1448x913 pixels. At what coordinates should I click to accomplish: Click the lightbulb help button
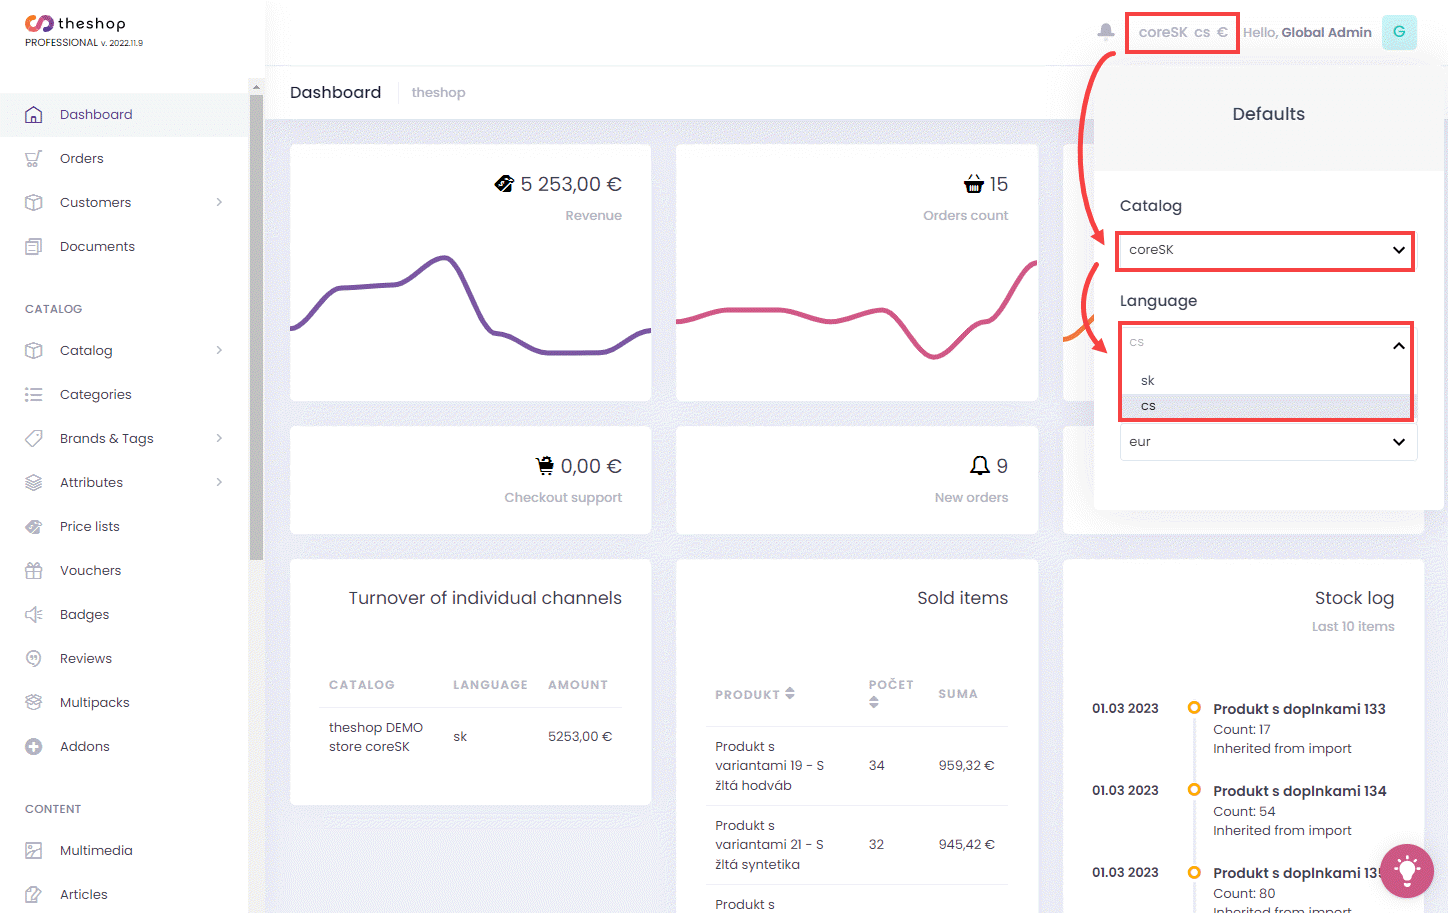1407,871
